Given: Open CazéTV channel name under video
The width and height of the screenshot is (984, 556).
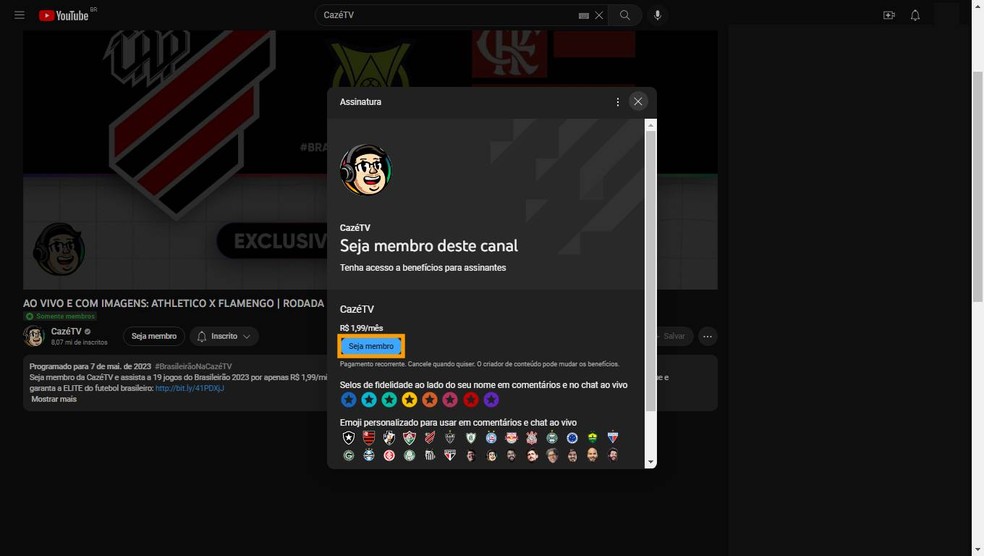Looking at the screenshot, I should pos(66,331).
